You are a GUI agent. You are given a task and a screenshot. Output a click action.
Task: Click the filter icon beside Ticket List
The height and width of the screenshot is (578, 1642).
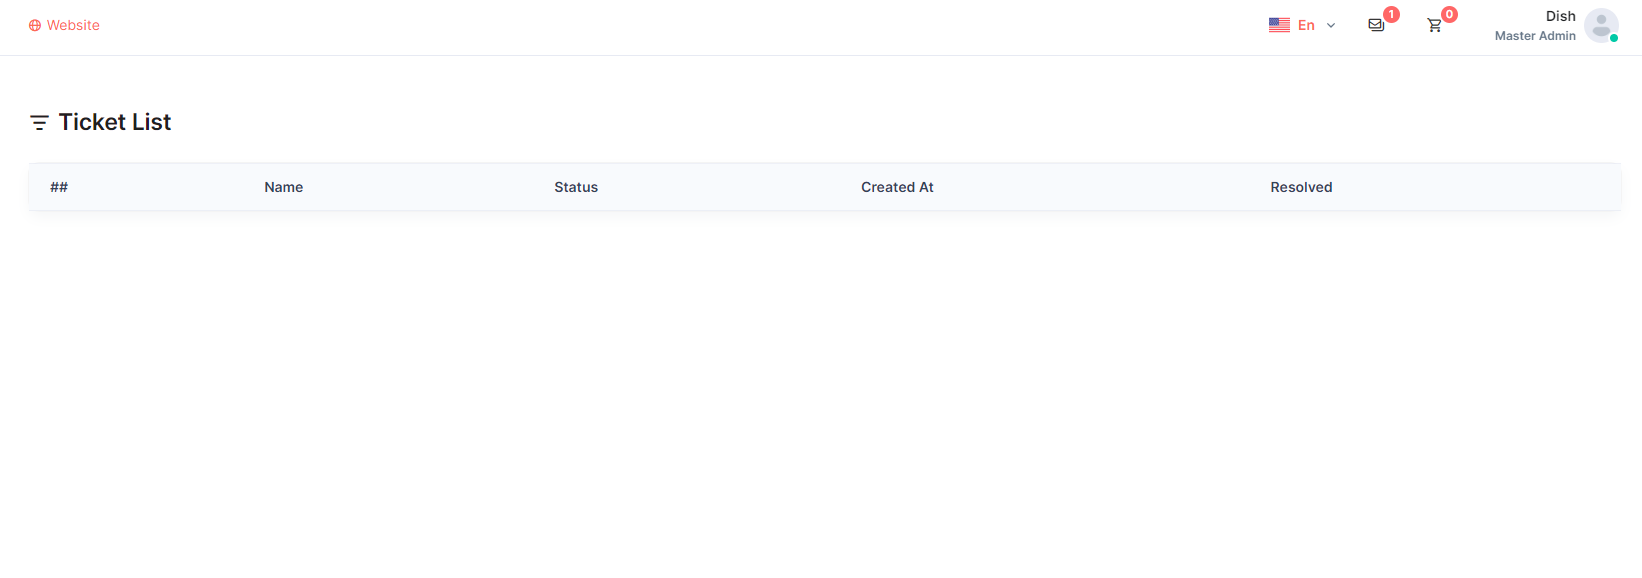pyautogui.click(x=39, y=123)
